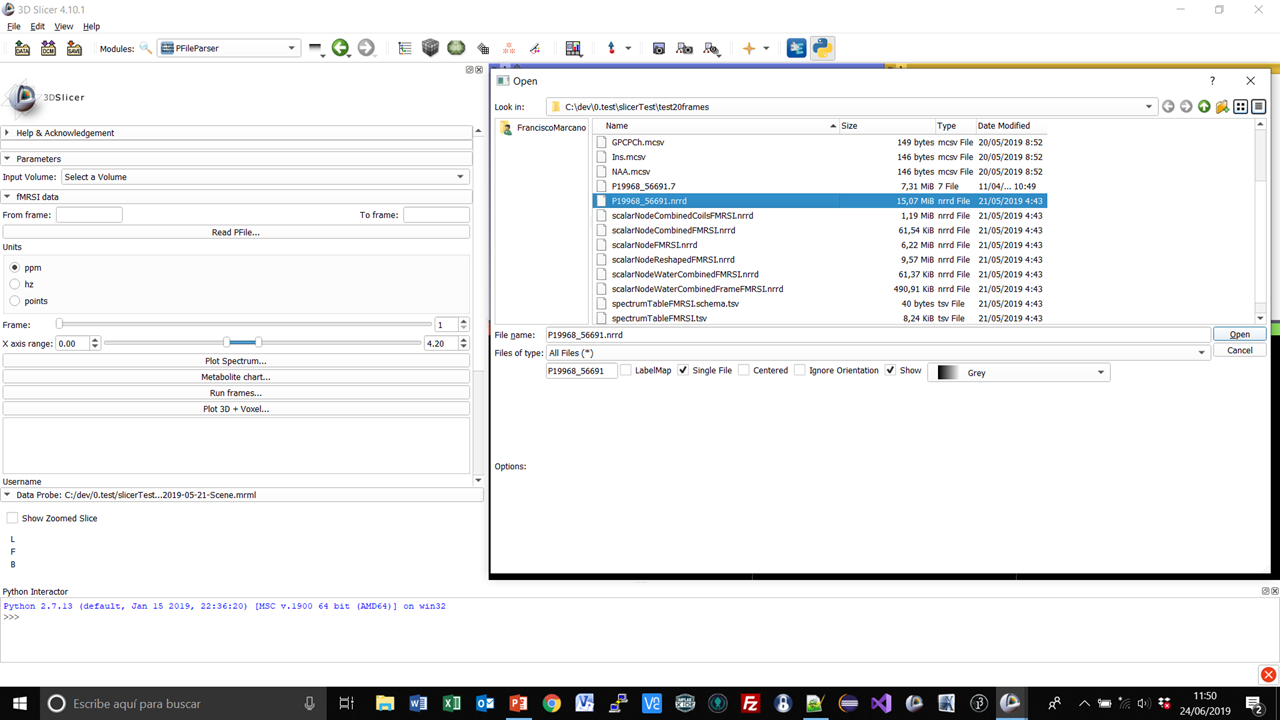Click the Save scene toolbar icon
This screenshot has width=1280, height=720.
point(74,48)
